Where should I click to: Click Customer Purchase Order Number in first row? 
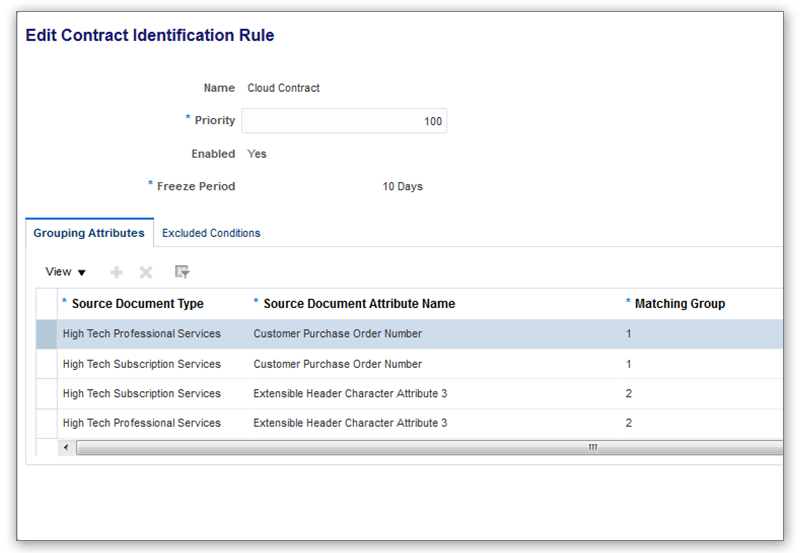(337, 334)
